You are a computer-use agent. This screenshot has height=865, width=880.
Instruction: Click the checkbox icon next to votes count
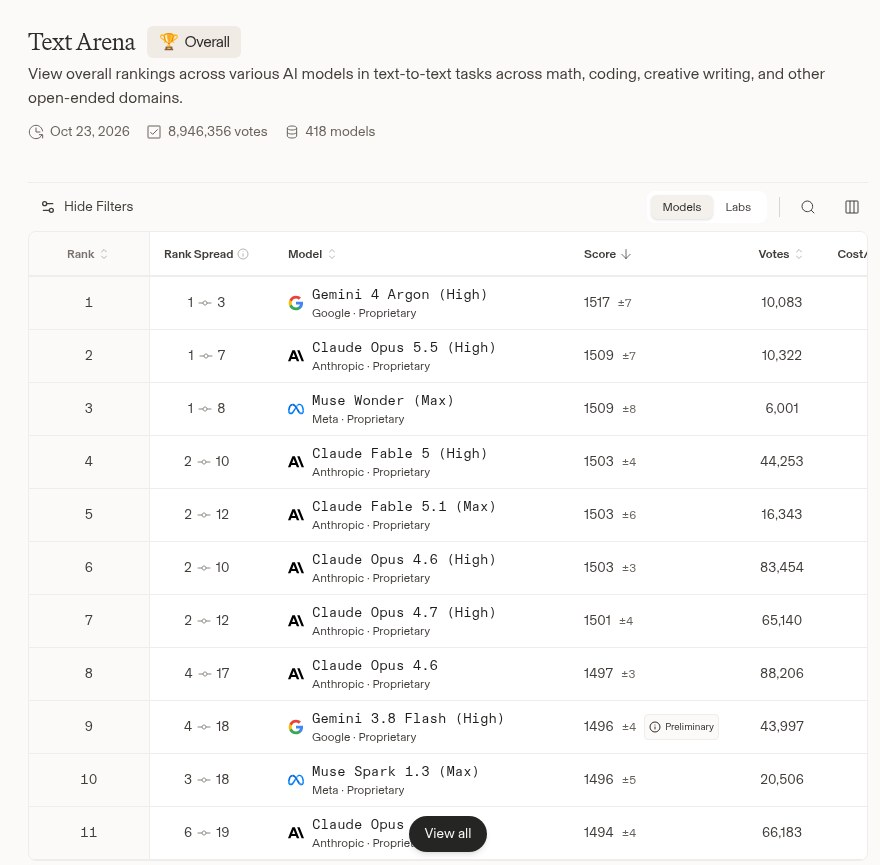click(154, 132)
